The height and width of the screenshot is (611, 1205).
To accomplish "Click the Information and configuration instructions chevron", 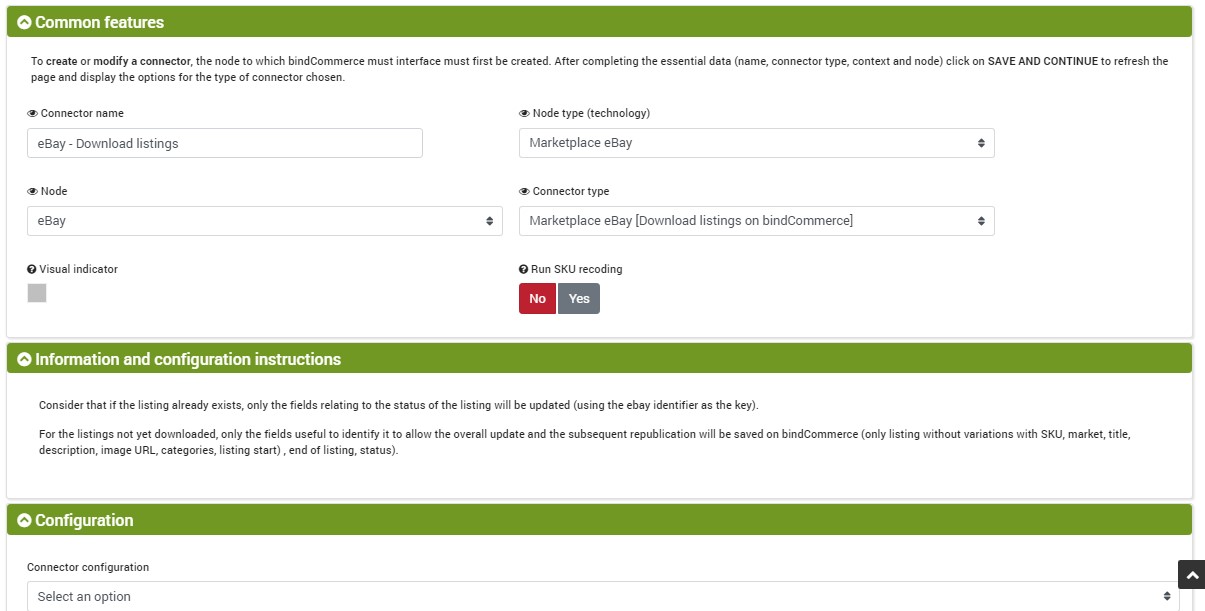I will point(24,359).
